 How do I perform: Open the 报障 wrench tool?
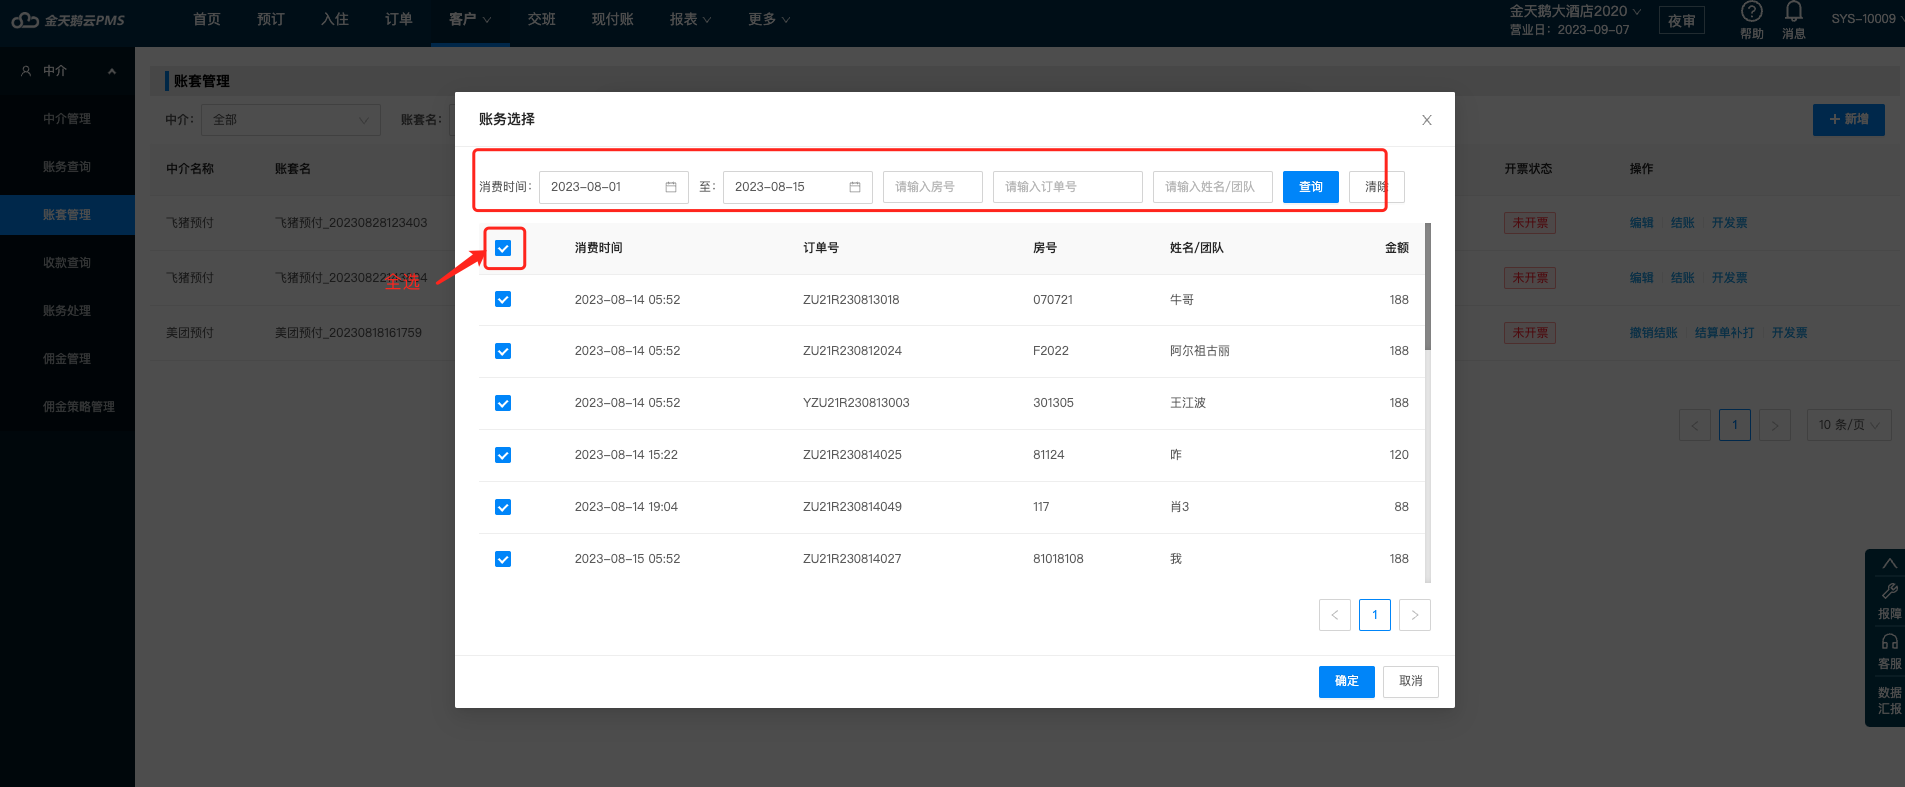click(x=1889, y=600)
